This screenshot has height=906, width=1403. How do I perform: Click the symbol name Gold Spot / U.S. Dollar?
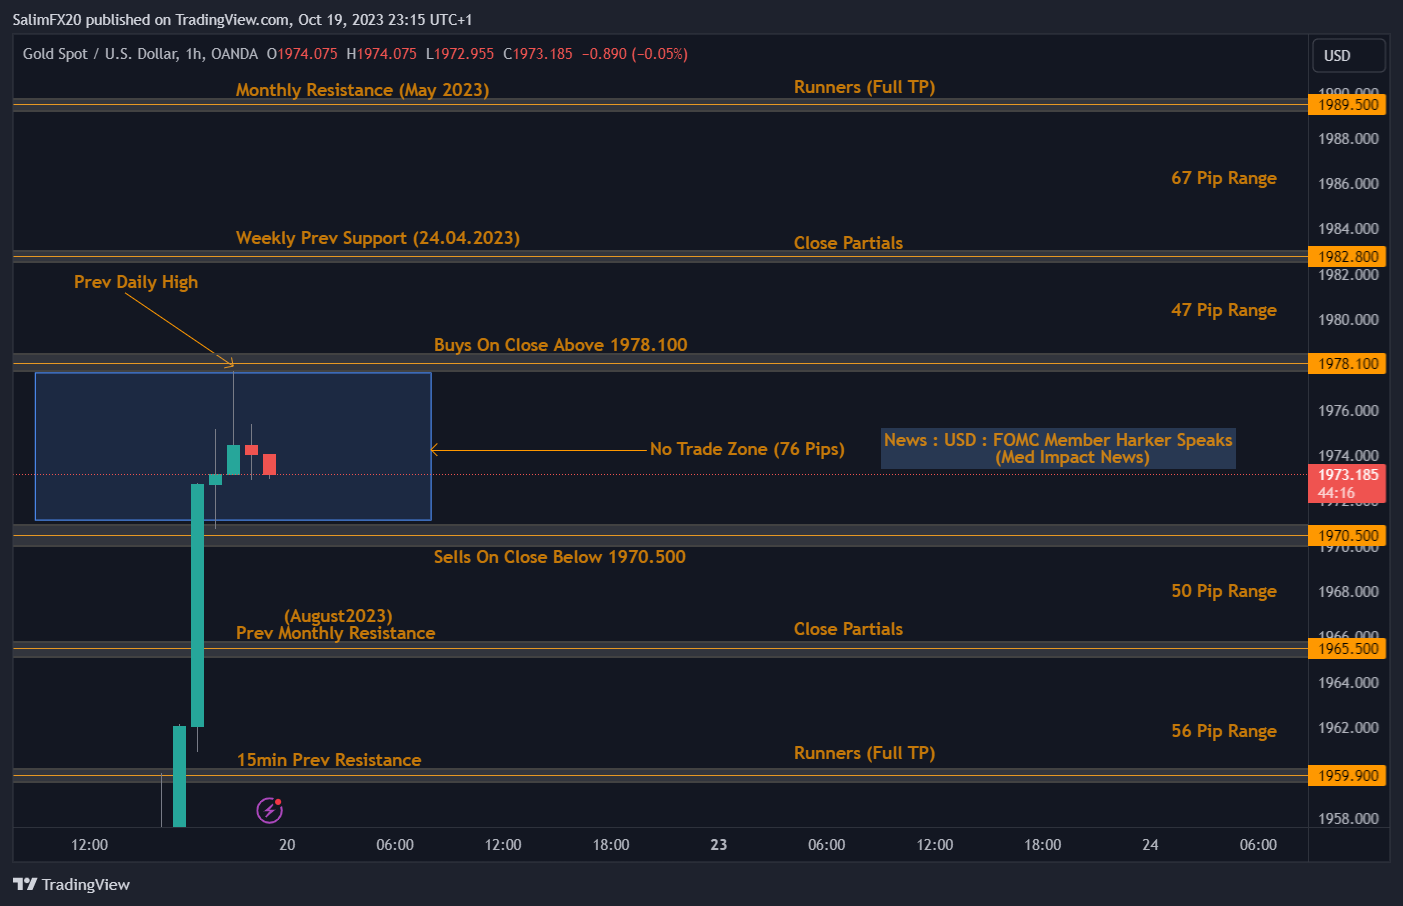click(x=103, y=54)
